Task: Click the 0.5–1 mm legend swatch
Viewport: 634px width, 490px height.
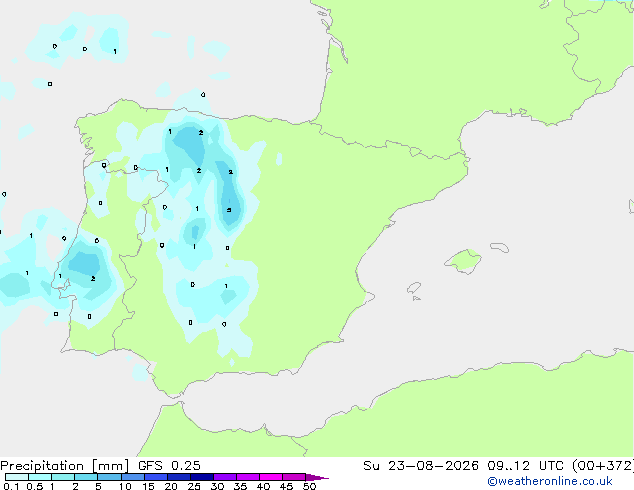Action: [x=40, y=477]
